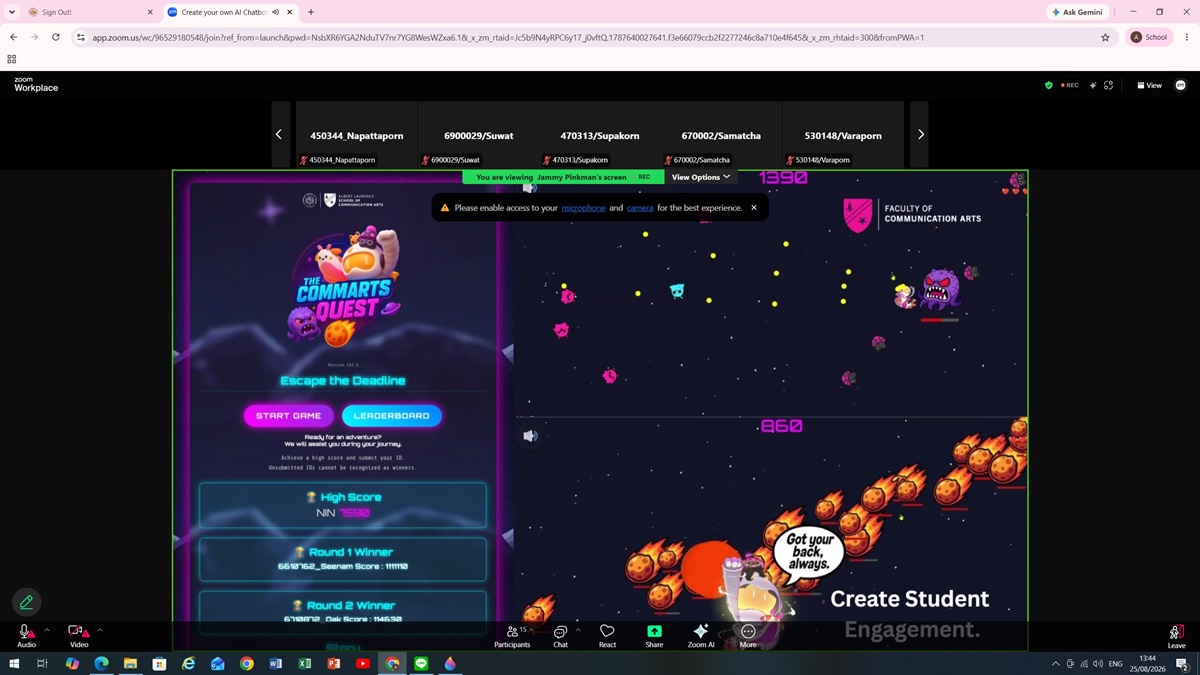The image size is (1200, 675).
Task: Open Zoom profile avatar menu
Action: pos(1180,86)
